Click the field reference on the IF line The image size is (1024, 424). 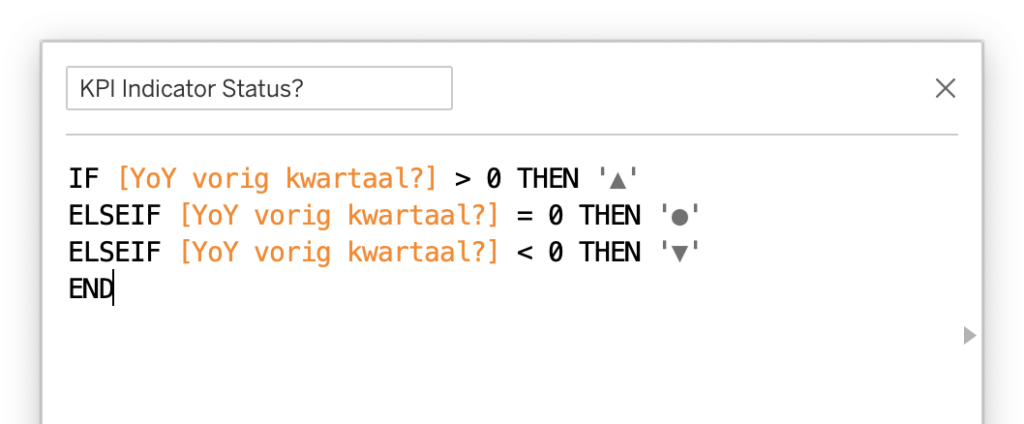click(277, 179)
